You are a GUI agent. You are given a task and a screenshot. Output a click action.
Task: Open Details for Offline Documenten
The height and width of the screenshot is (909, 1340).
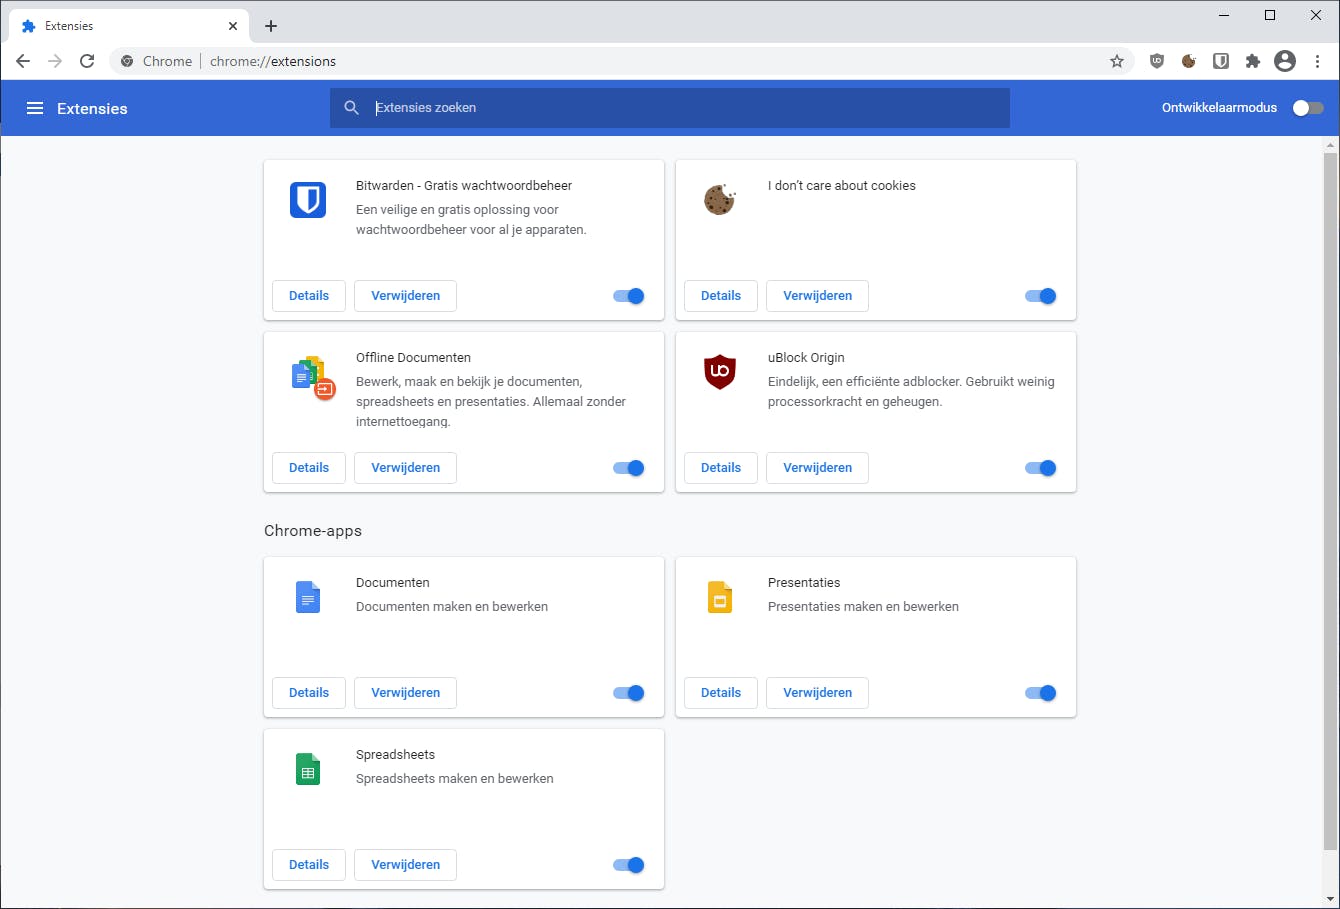click(309, 468)
